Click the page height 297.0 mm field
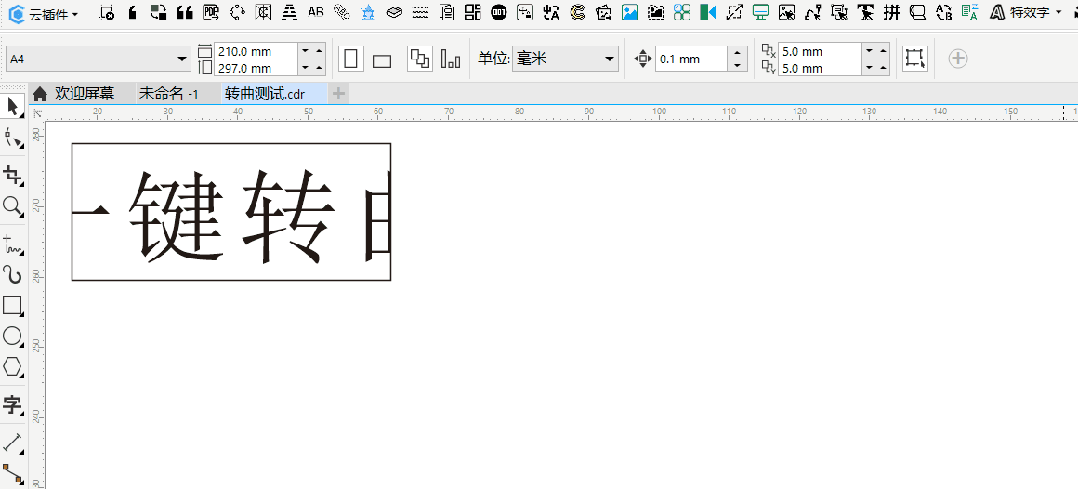The image size is (1078, 489). (255, 67)
